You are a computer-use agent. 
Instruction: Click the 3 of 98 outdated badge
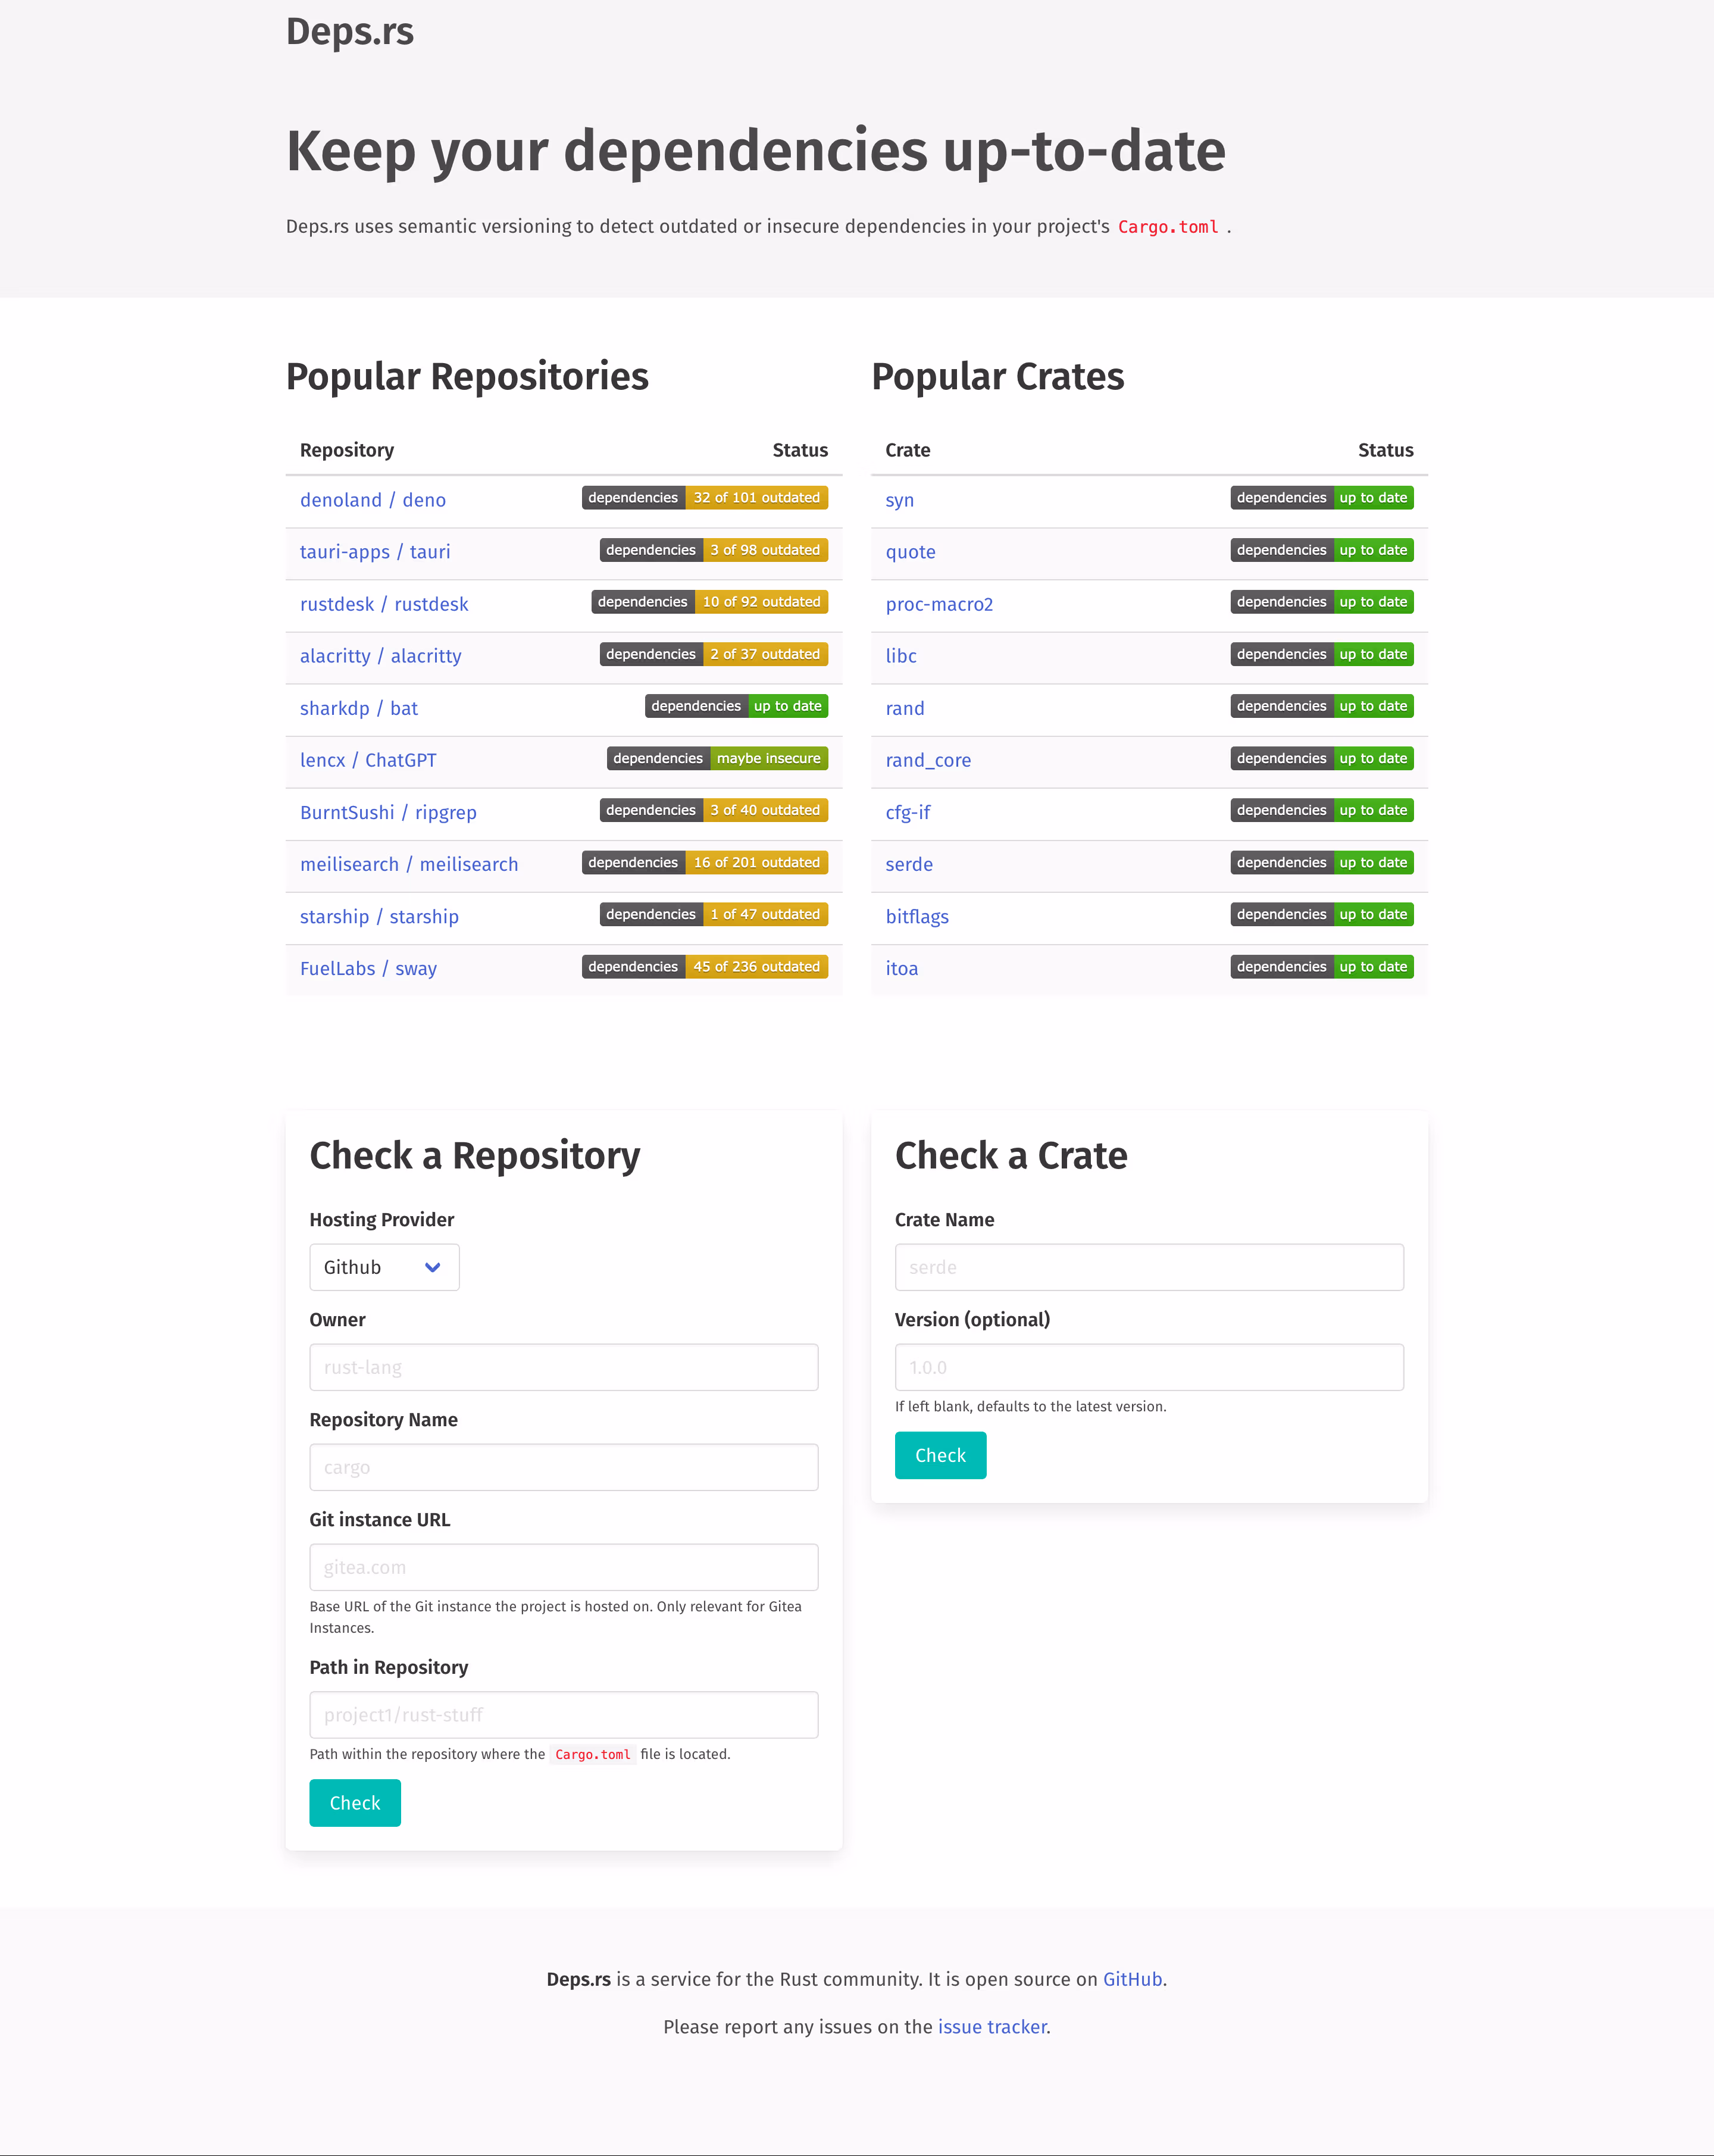click(x=714, y=550)
